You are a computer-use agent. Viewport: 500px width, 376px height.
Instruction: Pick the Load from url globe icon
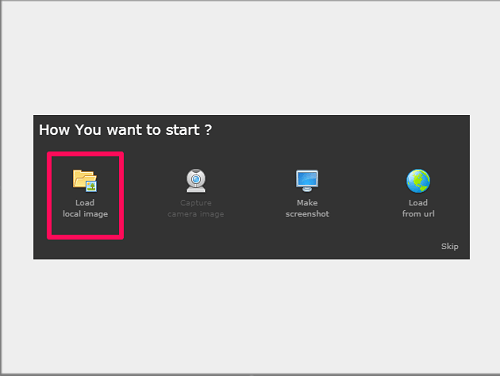coord(418,181)
